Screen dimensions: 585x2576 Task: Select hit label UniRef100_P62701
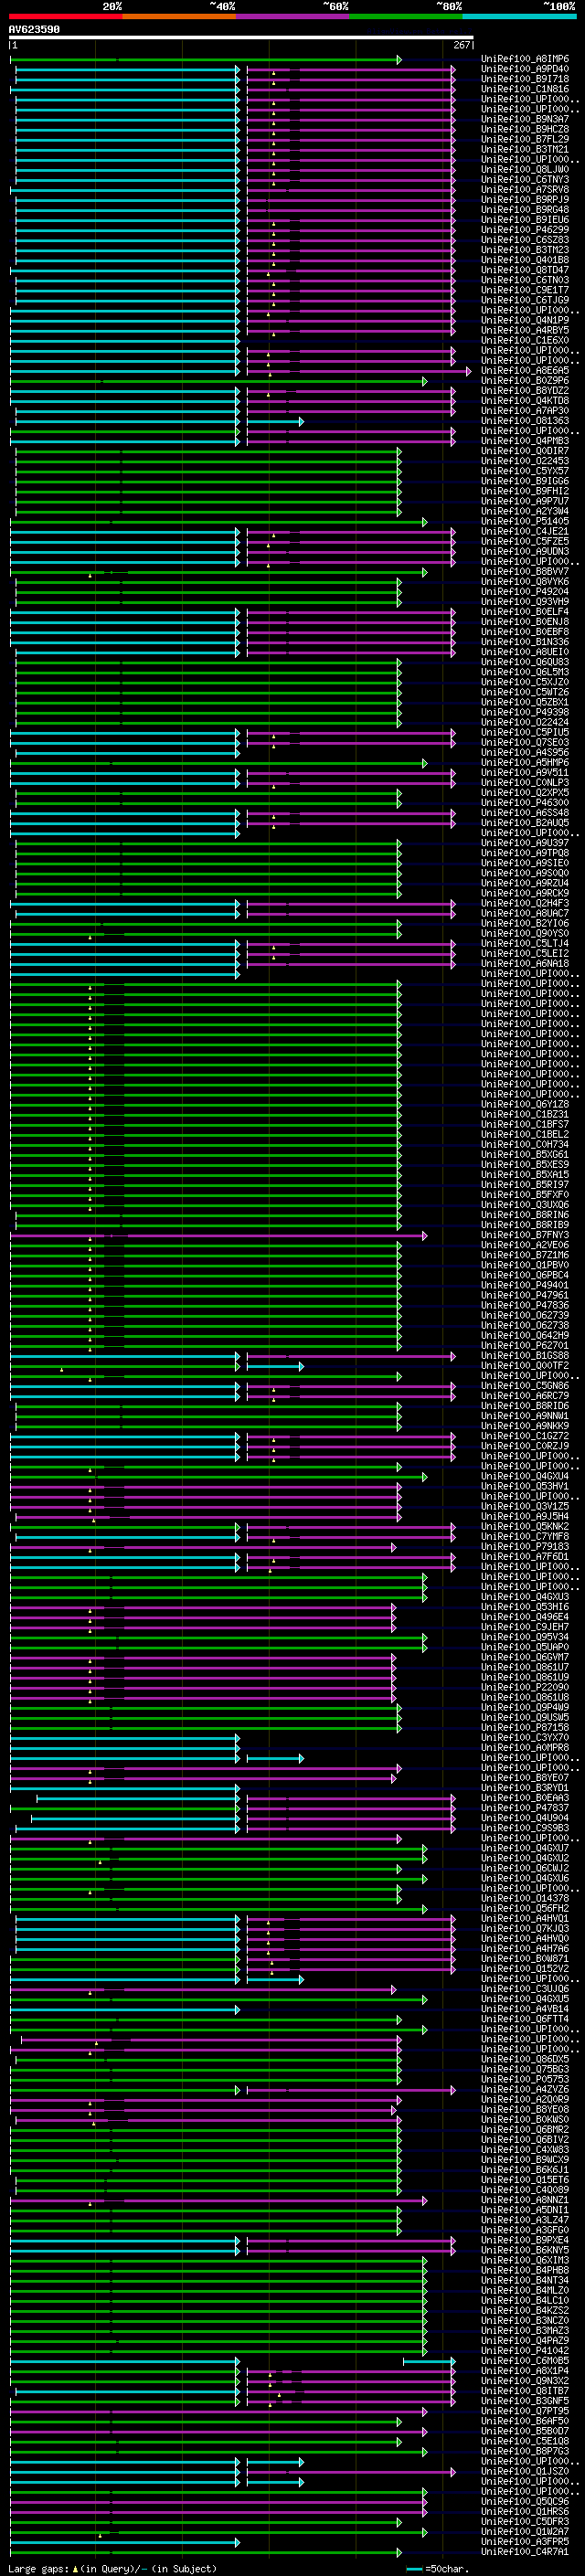point(525,1345)
